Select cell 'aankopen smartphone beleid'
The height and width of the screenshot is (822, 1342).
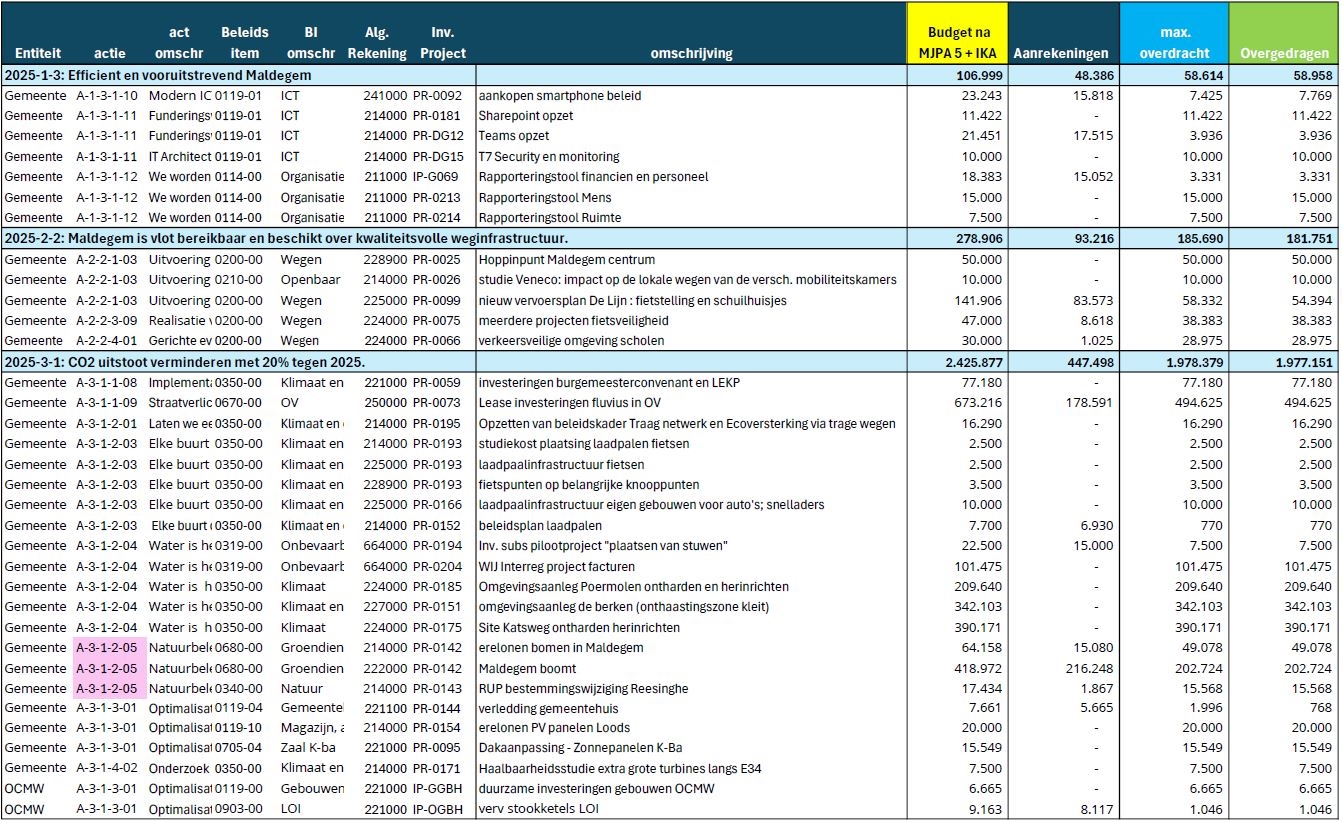[560, 96]
